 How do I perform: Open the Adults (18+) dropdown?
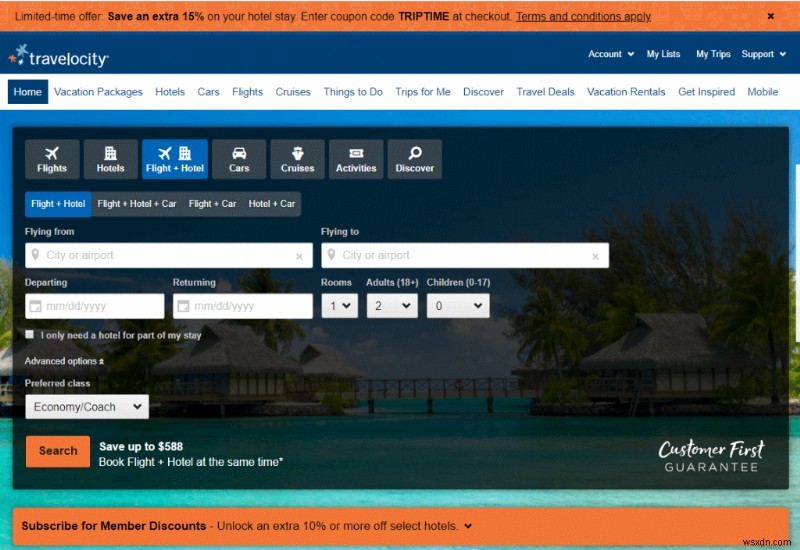coord(392,306)
